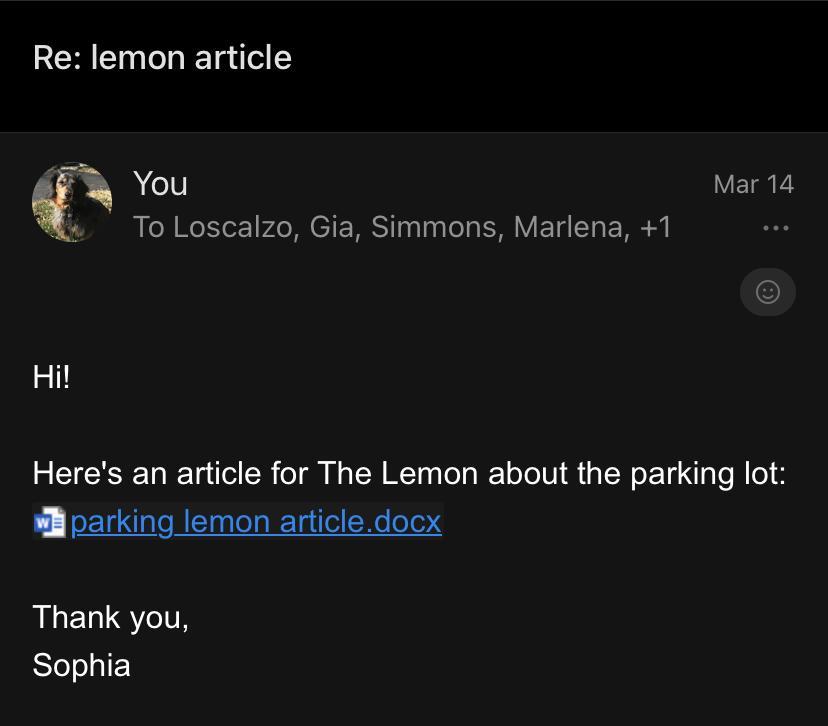828x726 pixels.
Task: Open the parking lemon article.docx link
Action: point(256,522)
